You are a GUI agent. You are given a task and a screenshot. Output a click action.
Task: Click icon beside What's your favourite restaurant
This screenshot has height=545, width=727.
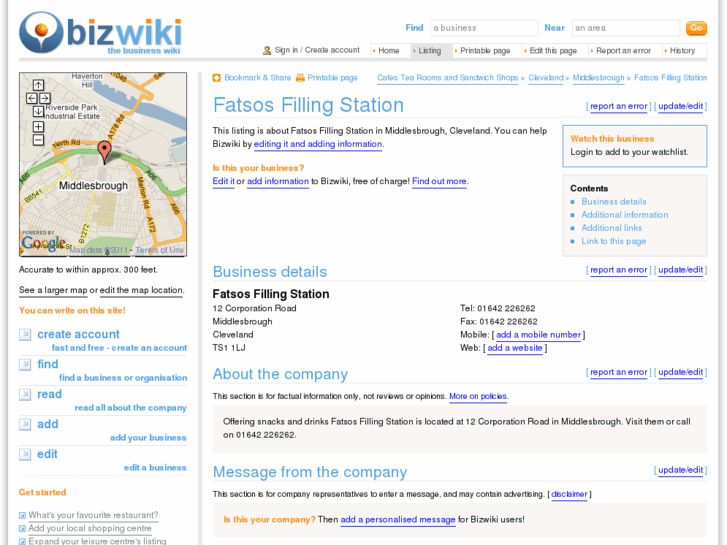point(22,515)
